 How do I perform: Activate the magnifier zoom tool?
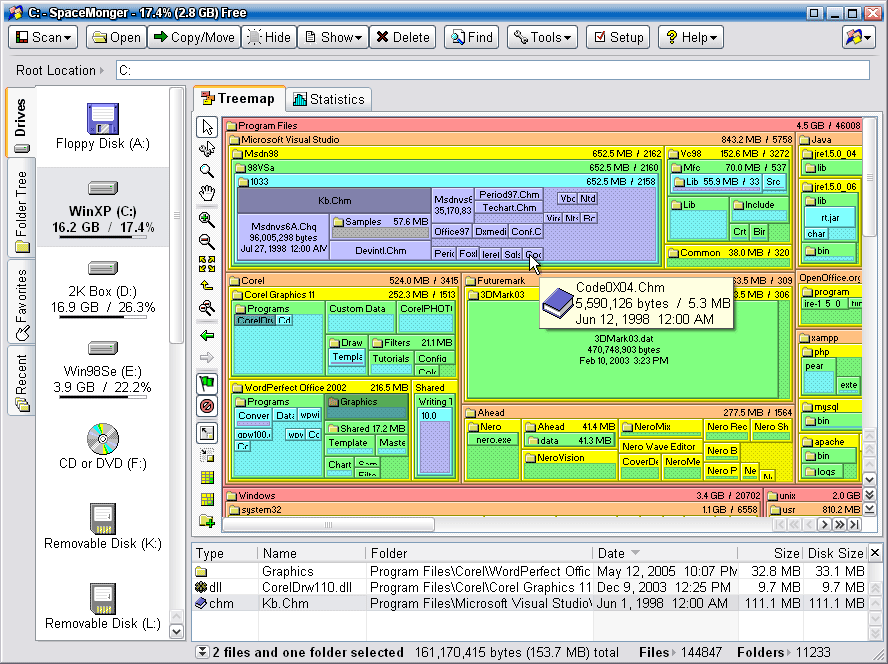click(207, 171)
